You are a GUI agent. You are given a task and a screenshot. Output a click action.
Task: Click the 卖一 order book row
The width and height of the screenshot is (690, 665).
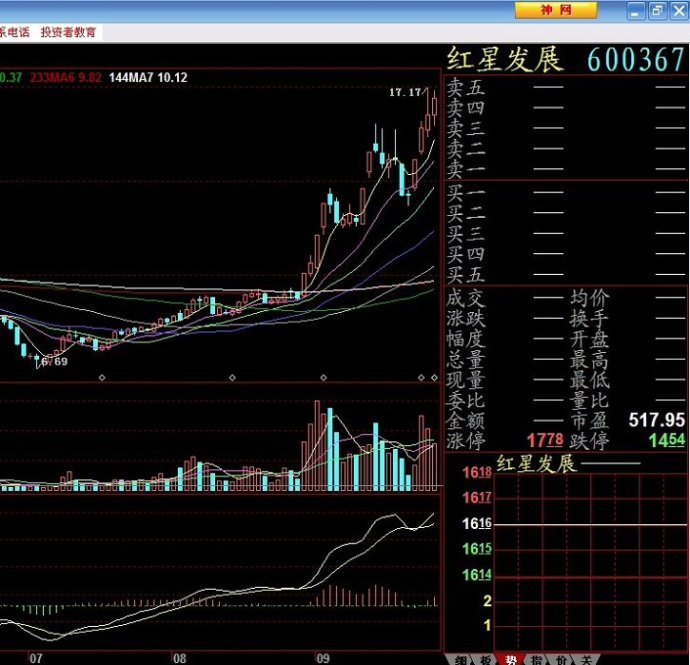[566, 169]
